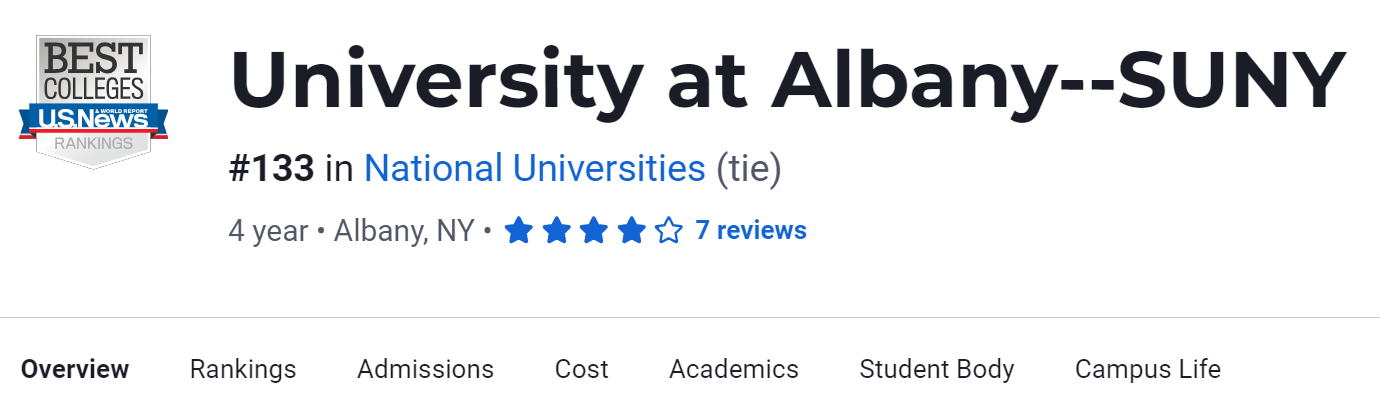Viewport: 1380px width, 406px height.
Task: Click the second blue rating star
Action: pyautogui.click(x=556, y=232)
